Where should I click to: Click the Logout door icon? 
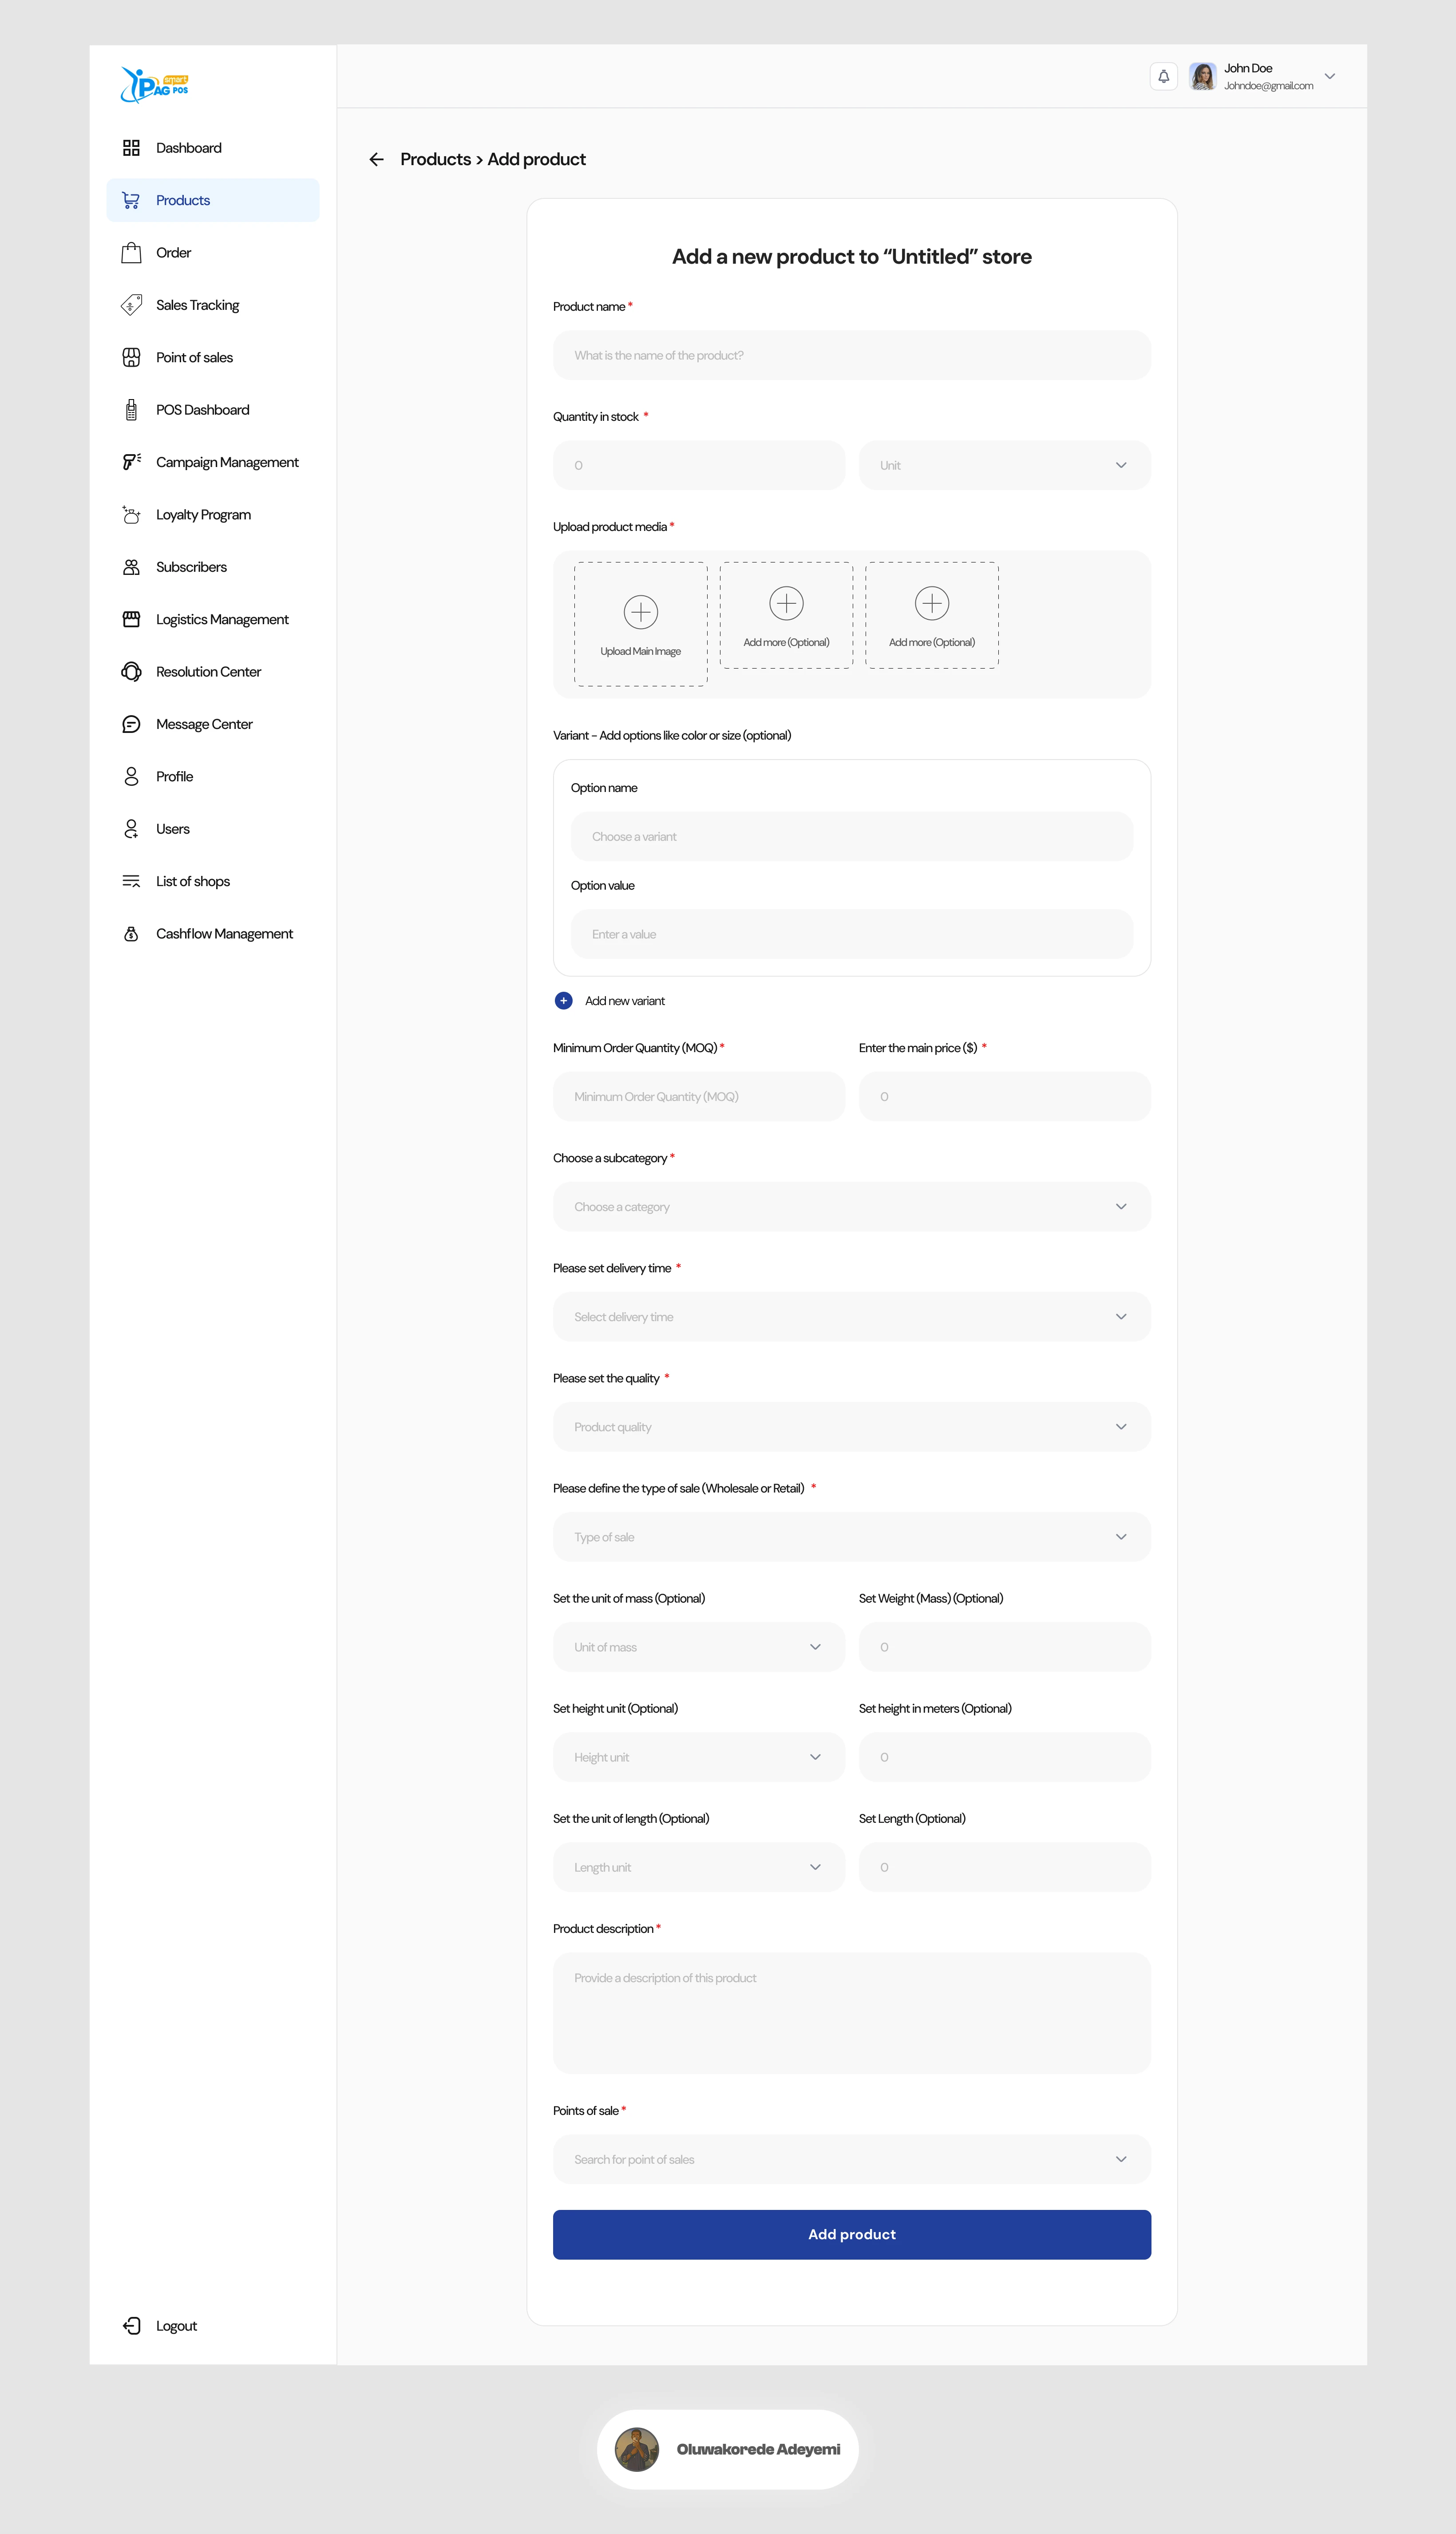click(x=131, y=2325)
